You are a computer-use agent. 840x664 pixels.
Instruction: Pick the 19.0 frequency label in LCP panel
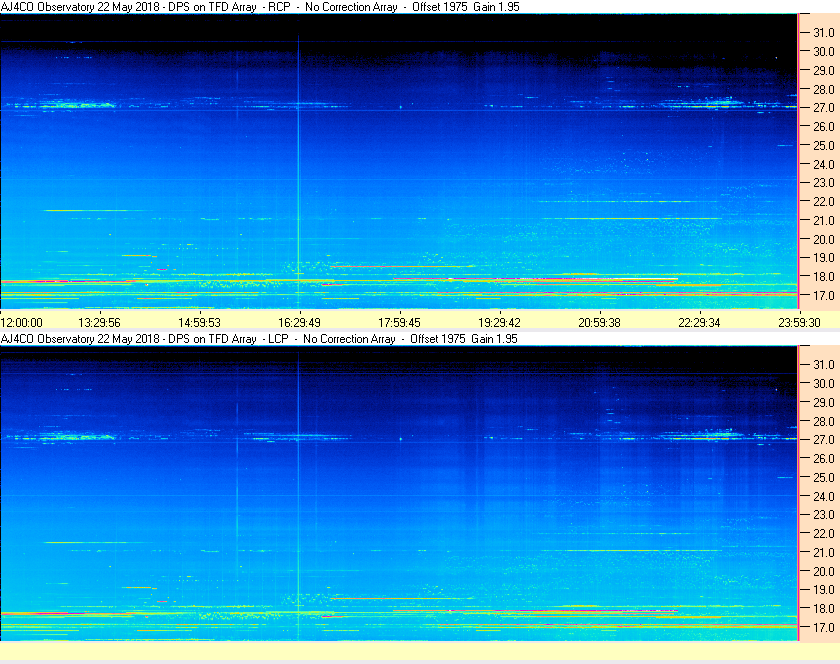point(824,590)
